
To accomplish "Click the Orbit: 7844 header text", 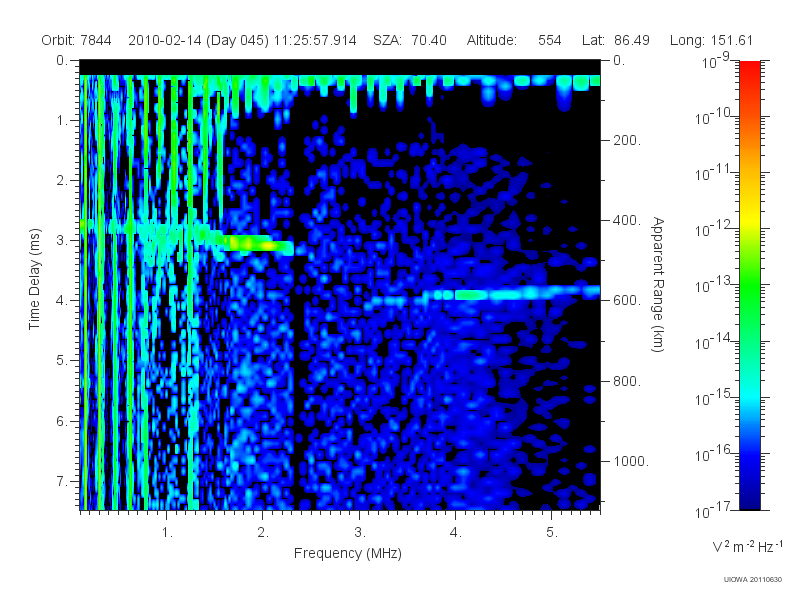I will click(77, 40).
